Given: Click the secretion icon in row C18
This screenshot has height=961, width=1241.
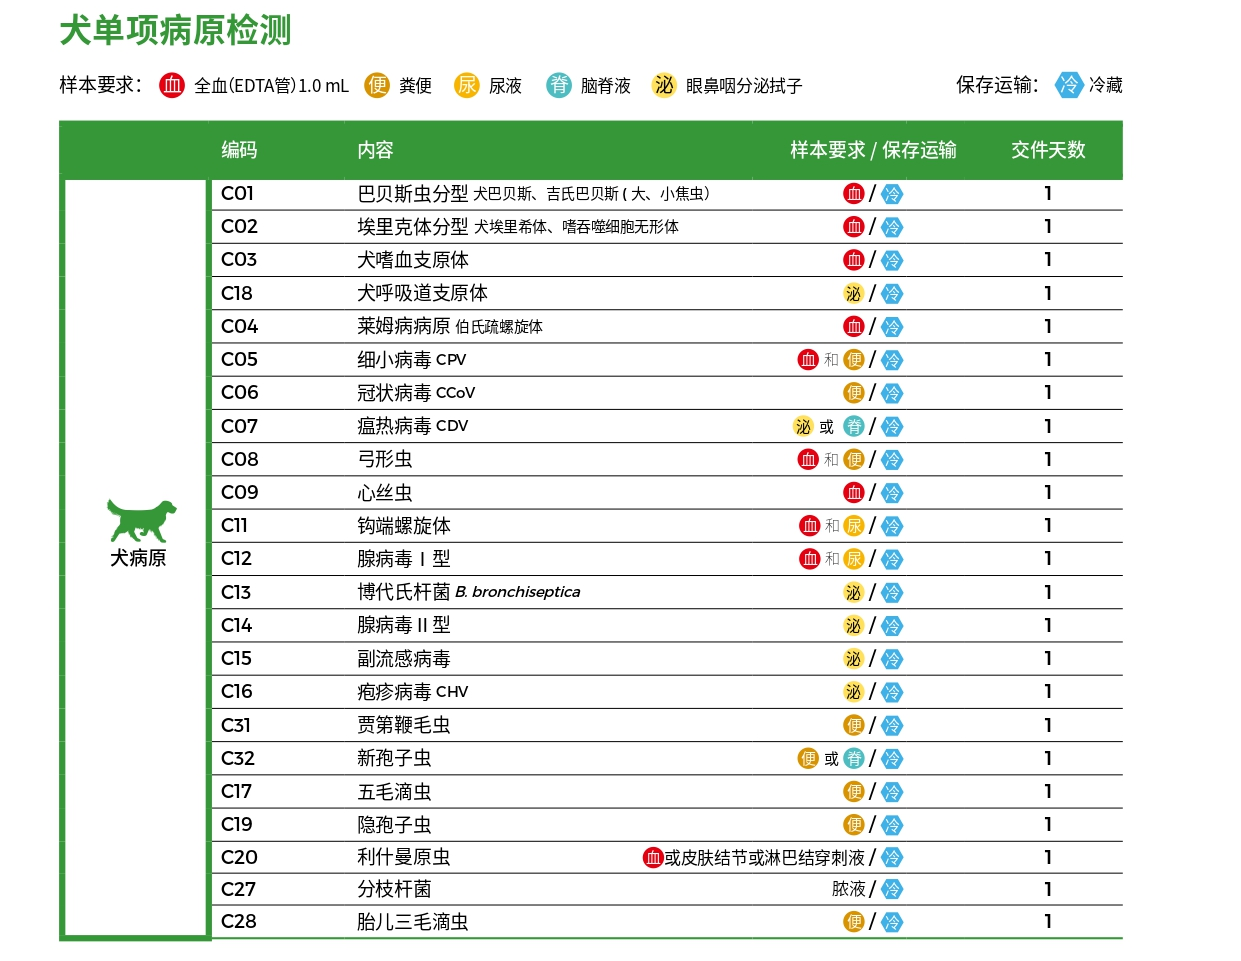Looking at the screenshot, I should 853,293.
